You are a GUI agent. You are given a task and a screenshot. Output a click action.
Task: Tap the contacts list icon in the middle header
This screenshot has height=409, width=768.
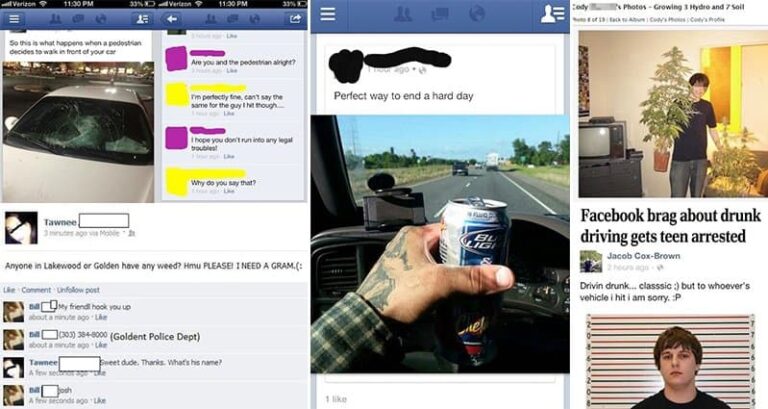tap(552, 14)
